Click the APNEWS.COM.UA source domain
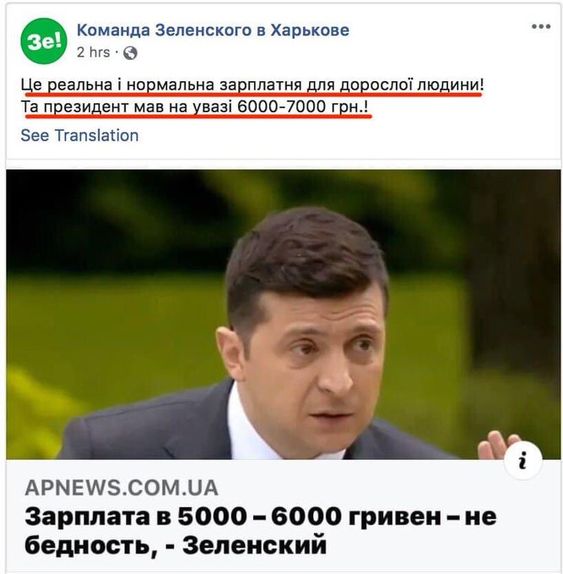This screenshot has height=574, width=563. click(x=122, y=488)
